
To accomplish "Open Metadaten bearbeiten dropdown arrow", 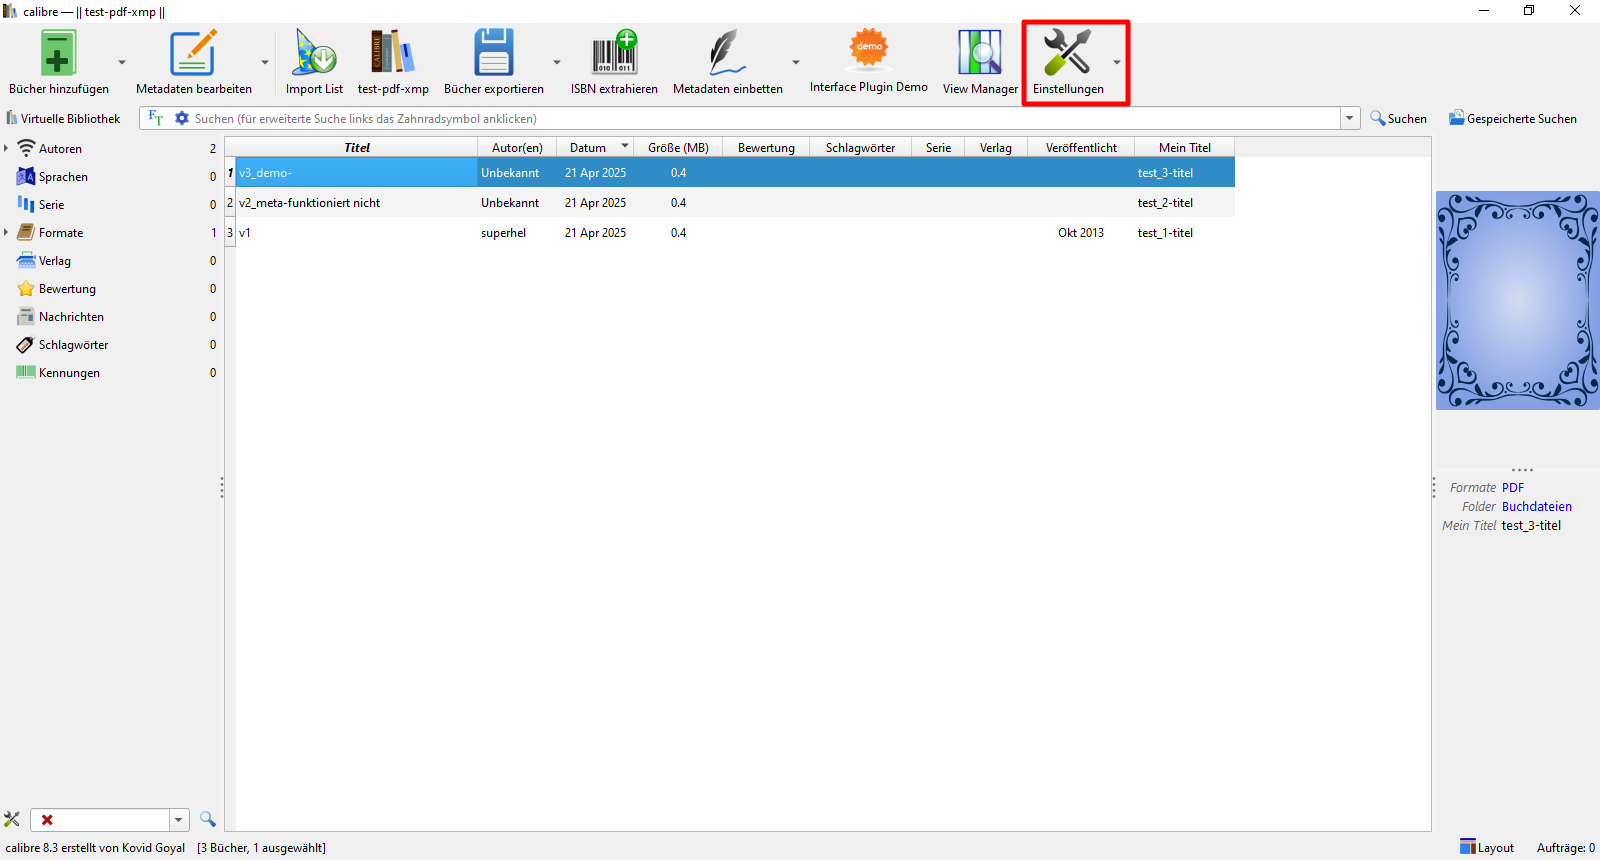I will (265, 62).
